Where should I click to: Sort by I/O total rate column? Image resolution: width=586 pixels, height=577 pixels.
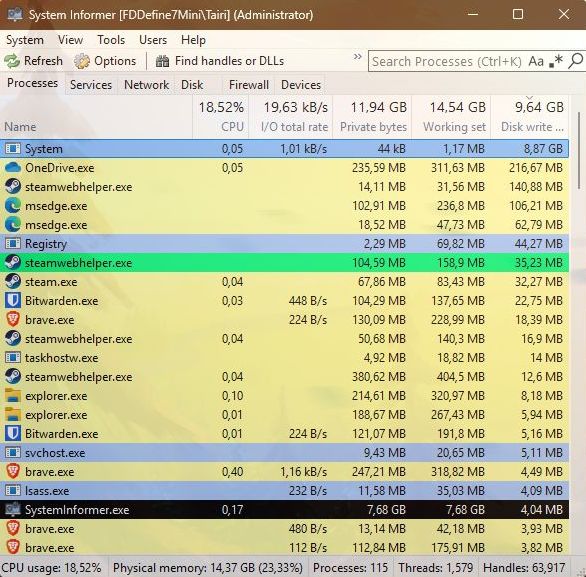(290, 117)
